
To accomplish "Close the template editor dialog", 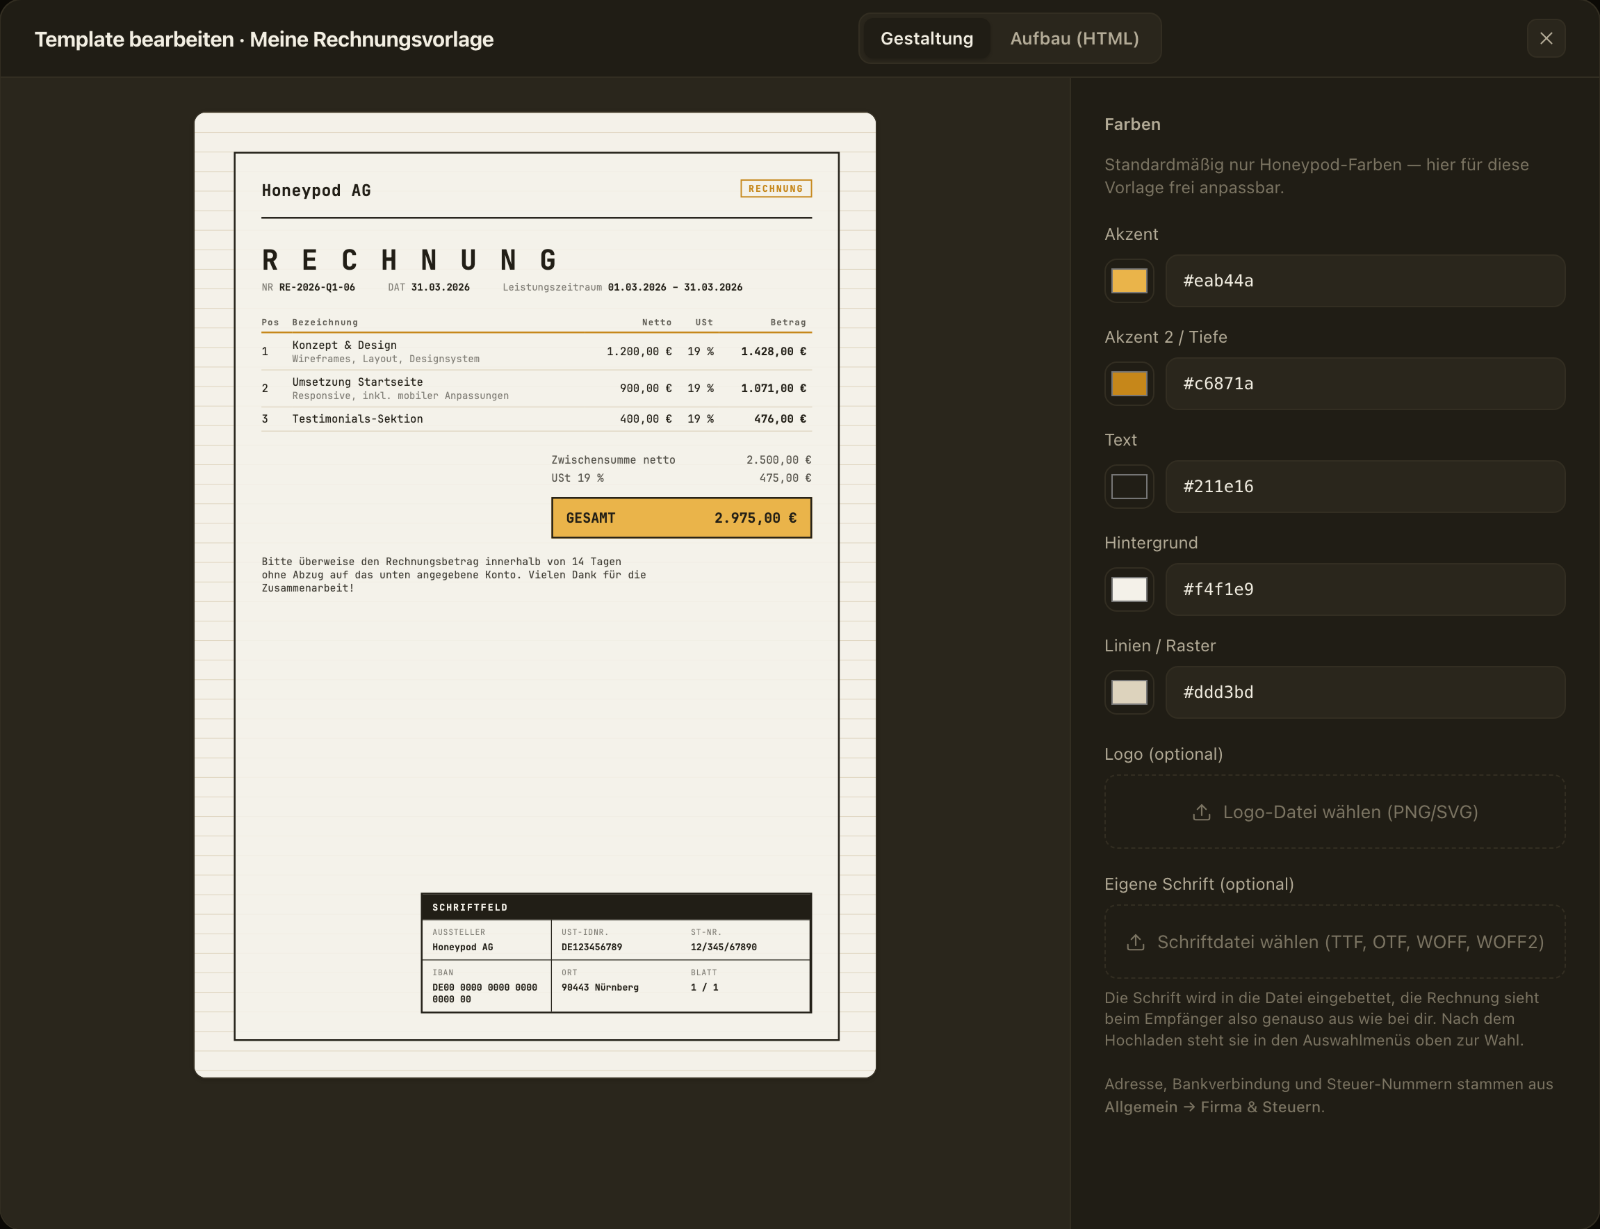I will click(x=1546, y=38).
